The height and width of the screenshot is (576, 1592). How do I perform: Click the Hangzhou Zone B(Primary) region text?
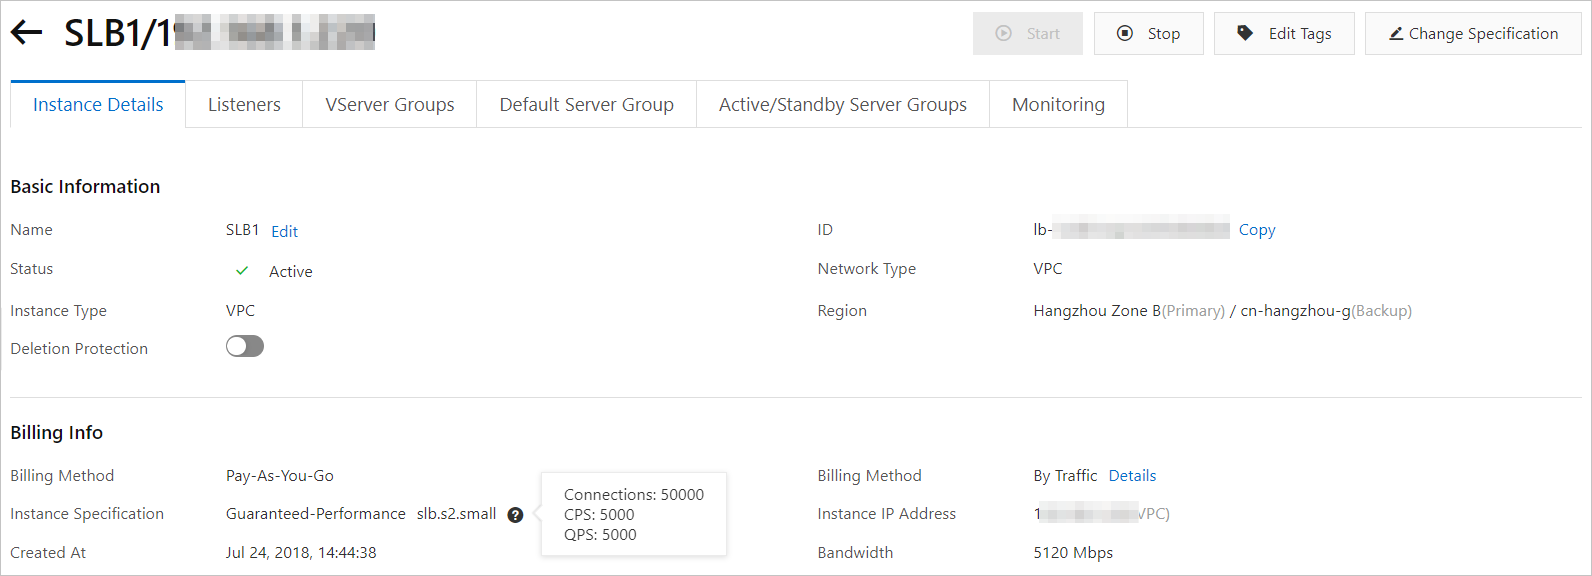pyautogui.click(x=1129, y=311)
